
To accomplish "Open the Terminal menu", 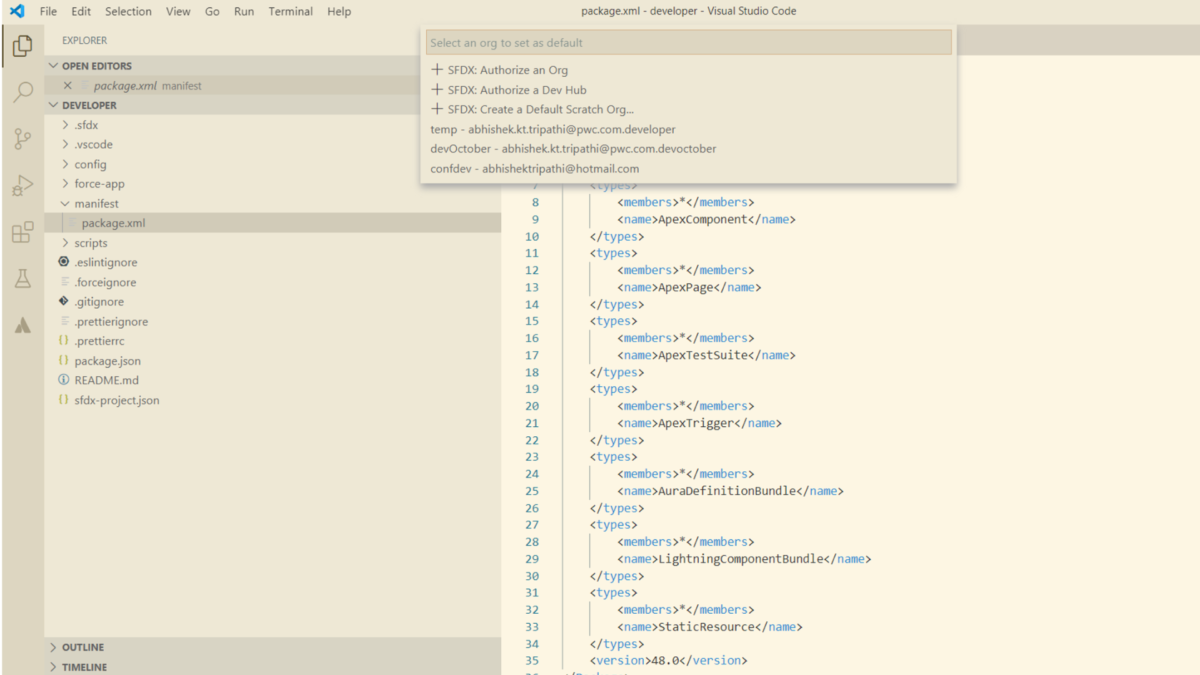I will pos(291,12).
